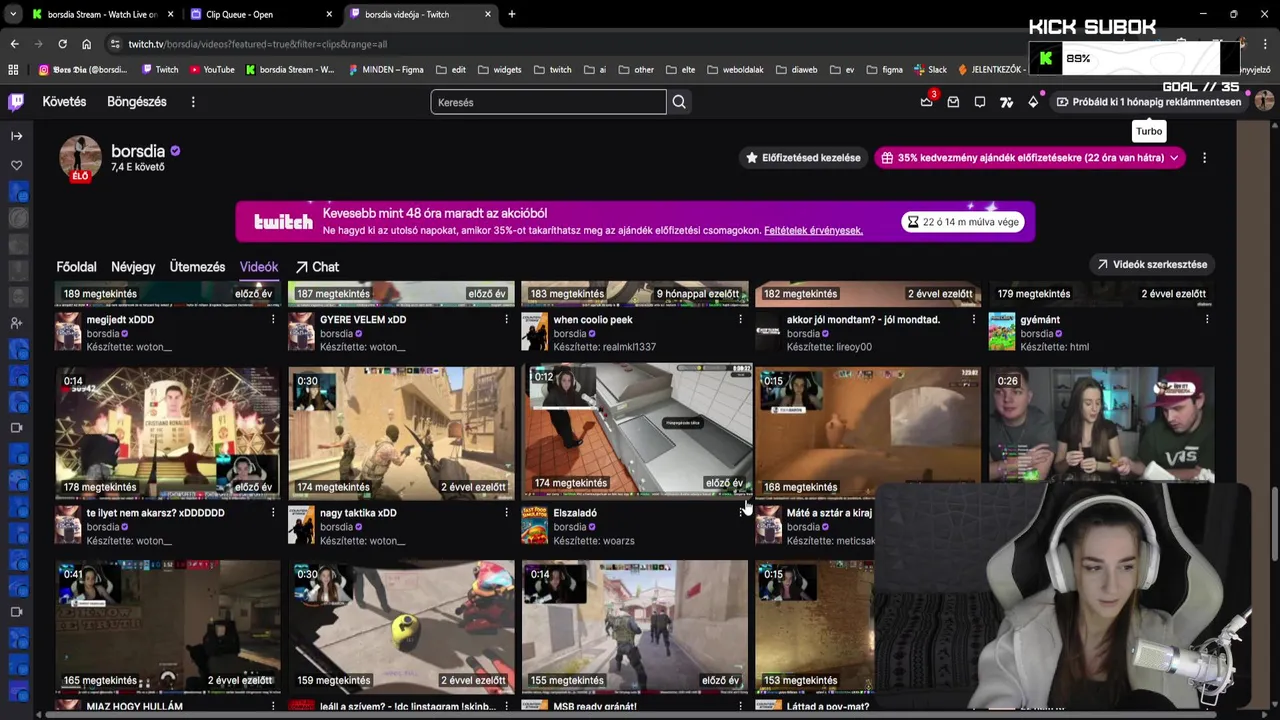Open the nagy taktika xDD clip thumbnail

click(401, 432)
